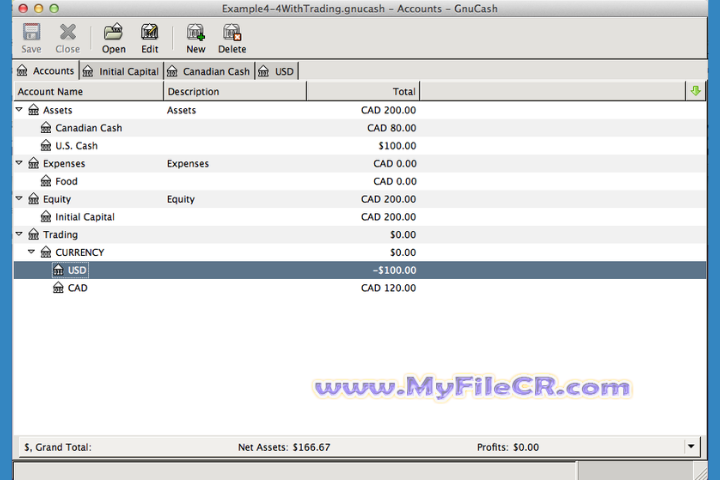This screenshot has width=720, height=480.
Task: Click the bank icon beside Equity
Action: point(34,199)
